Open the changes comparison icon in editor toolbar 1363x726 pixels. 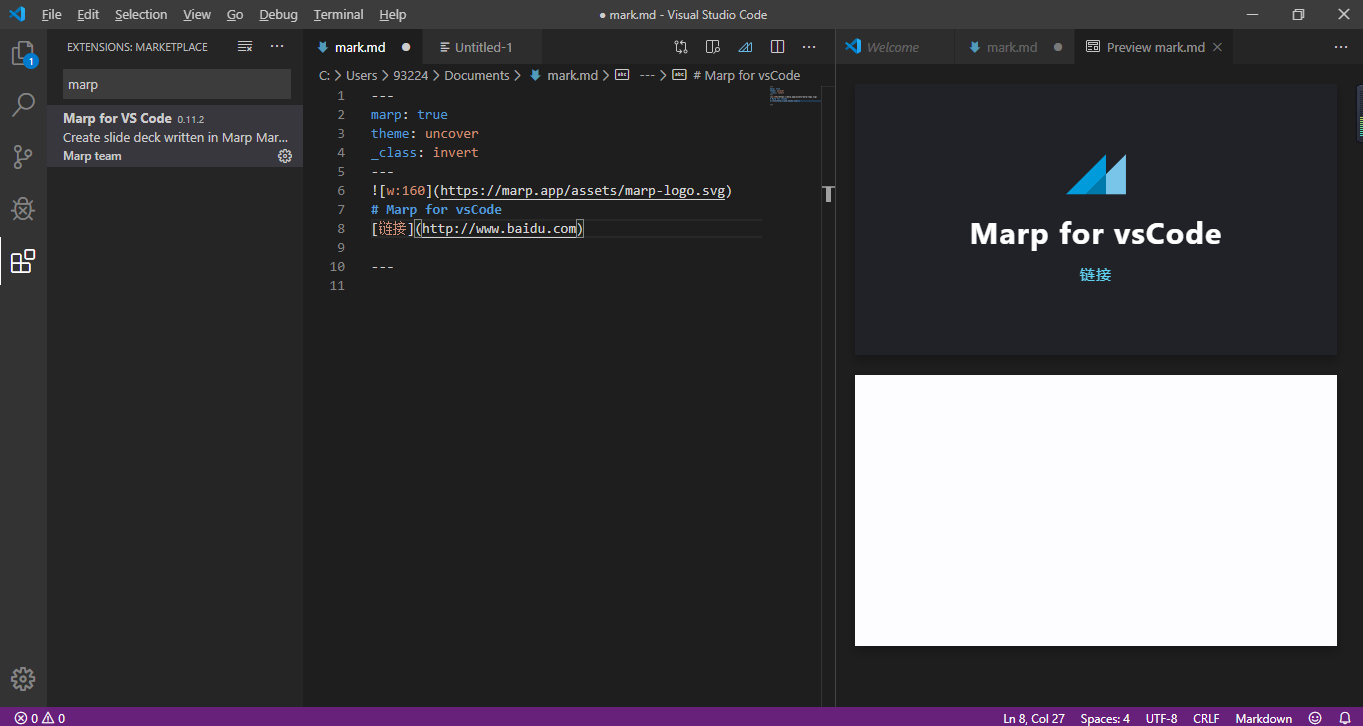[680, 46]
